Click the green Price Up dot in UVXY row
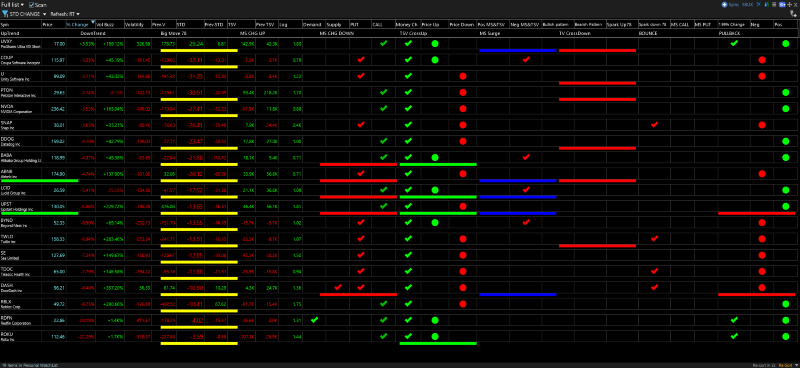This screenshot has height=368, width=800. (435, 44)
